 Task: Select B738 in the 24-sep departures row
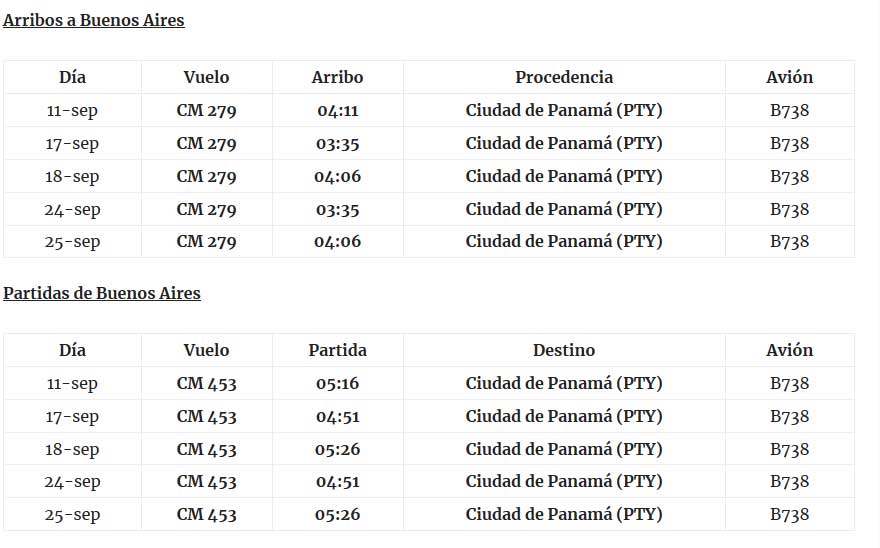point(790,481)
